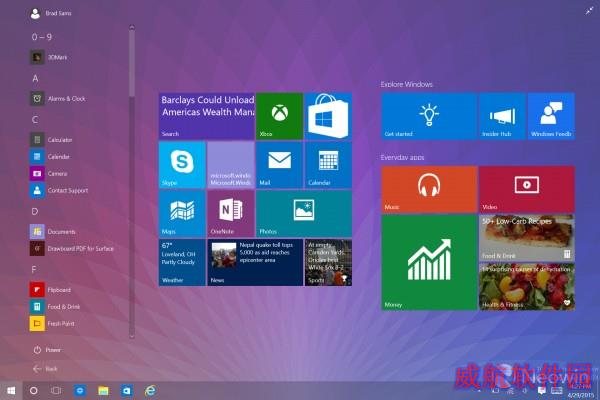The width and height of the screenshot is (600, 400).
Task: Select the C letter header in the app list
Action: coord(35,120)
